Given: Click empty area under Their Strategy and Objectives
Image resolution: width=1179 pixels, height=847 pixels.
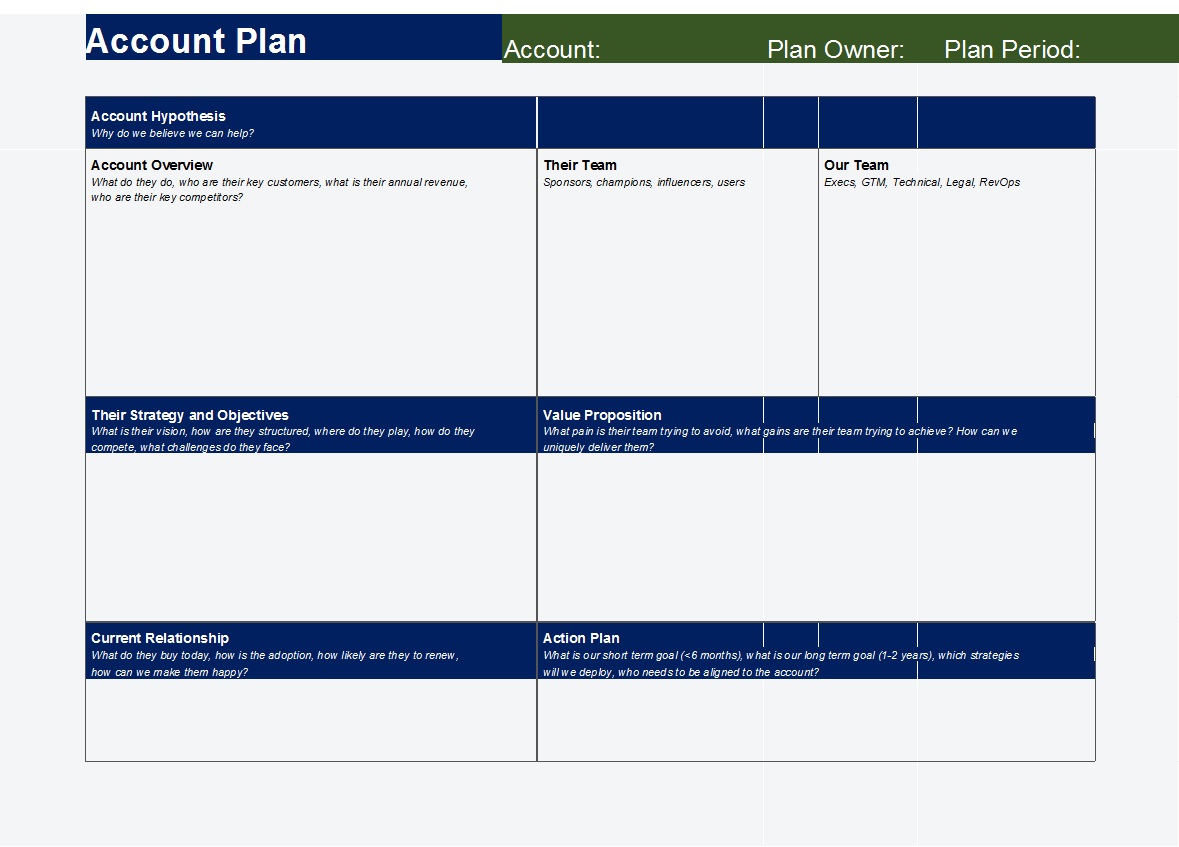Looking at the screenshot, I should click(x=311, y=536).
